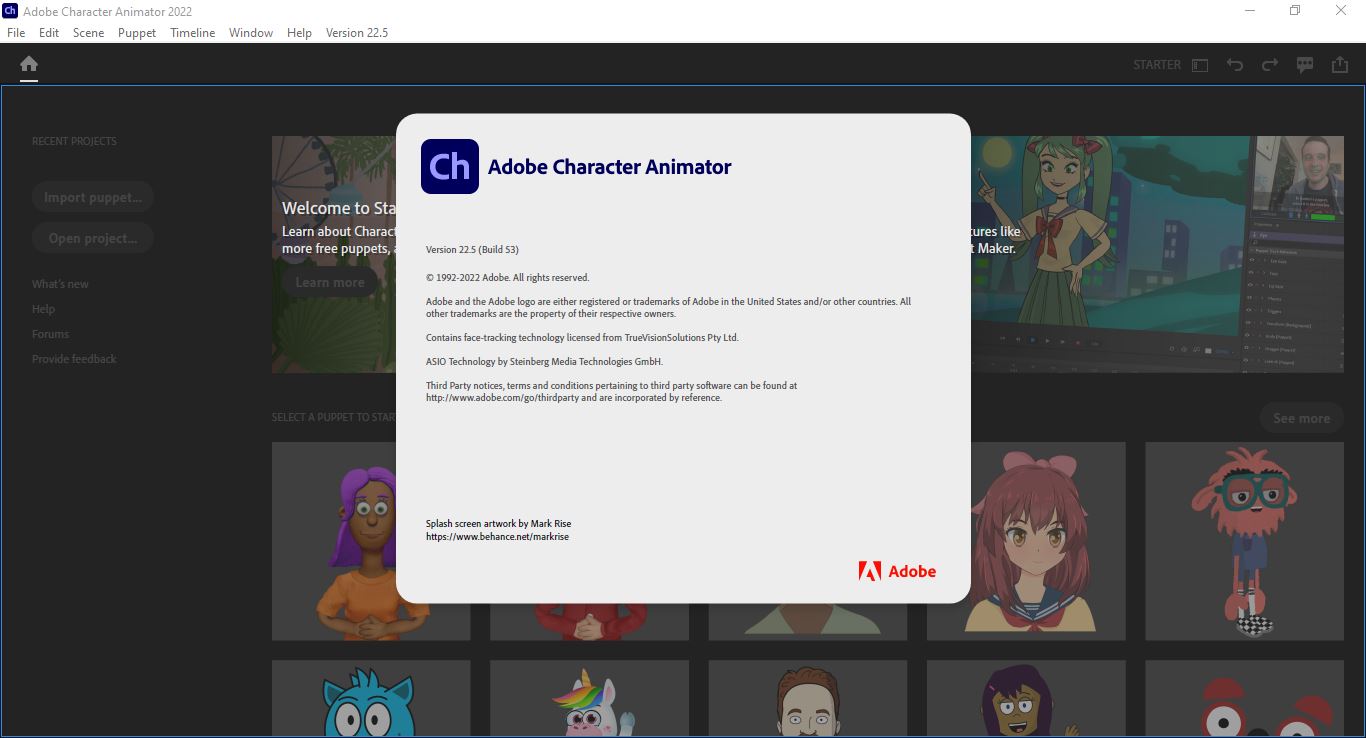Select the purple-haired woman puppet

(x=371, y=541)
